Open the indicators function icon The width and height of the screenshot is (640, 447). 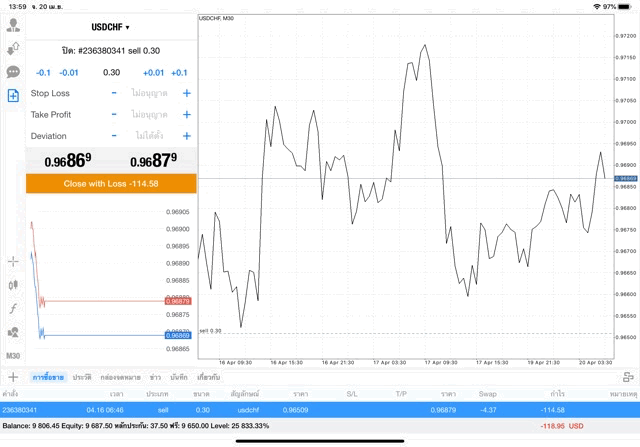(x=13, y=309)
